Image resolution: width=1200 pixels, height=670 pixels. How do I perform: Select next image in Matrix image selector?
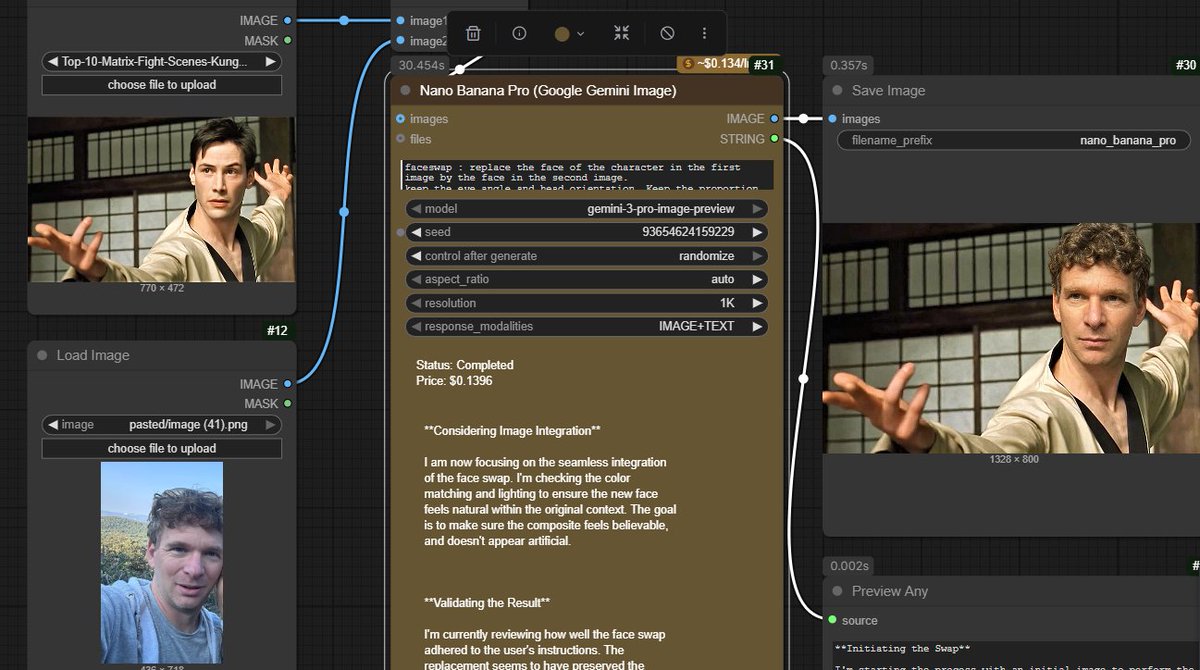coord(270,61)
